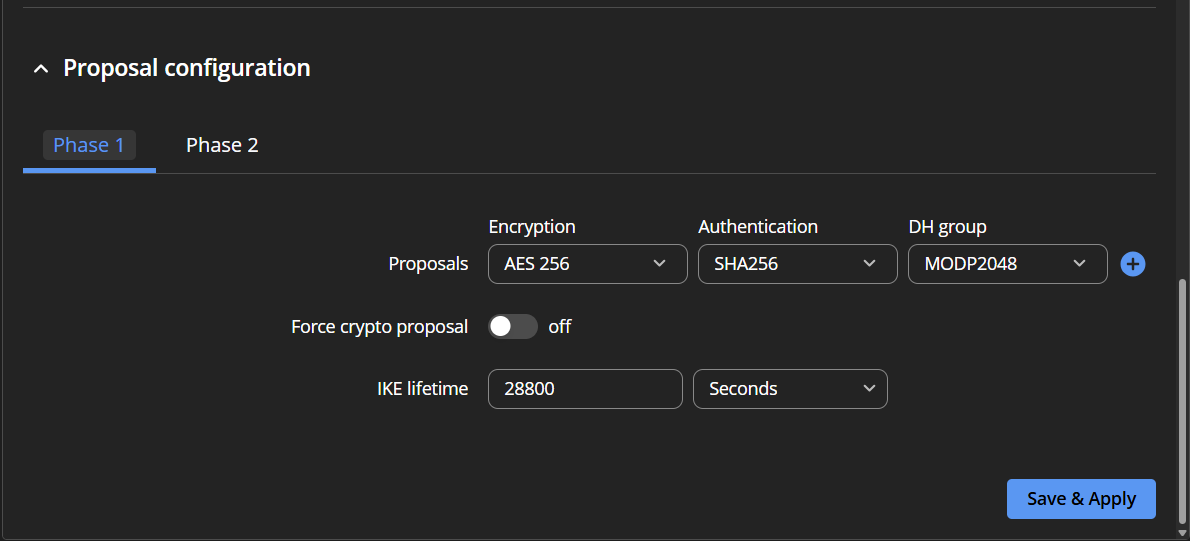Open the AES 256 encryption dropdown
The width and height of the screenshot is (1190, 541).
point(587,264)
